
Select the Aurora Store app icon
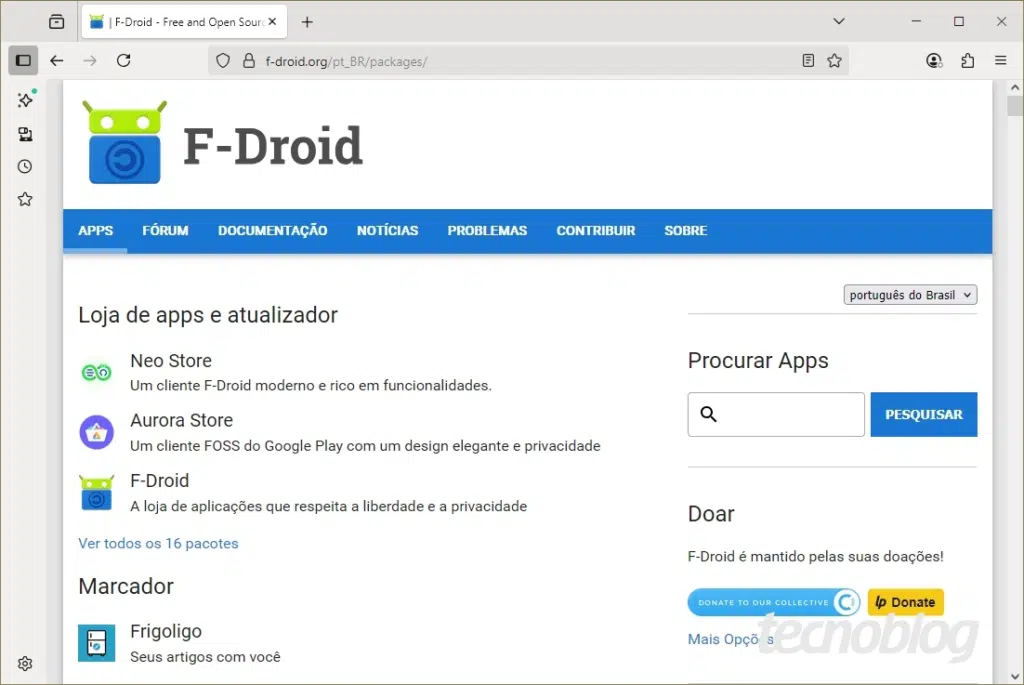click(x=96, y=432)
